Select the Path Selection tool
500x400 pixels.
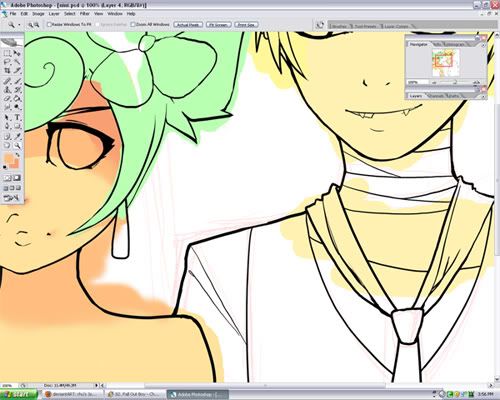(x=7, y=118)
